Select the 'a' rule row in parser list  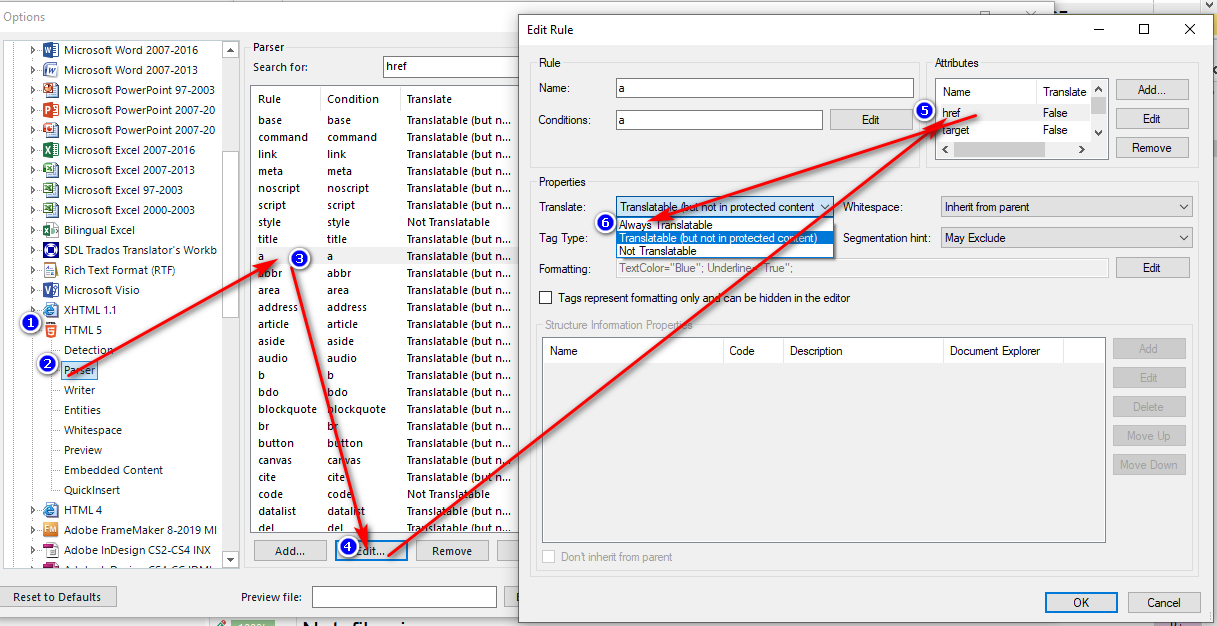[x=385, y=256]
